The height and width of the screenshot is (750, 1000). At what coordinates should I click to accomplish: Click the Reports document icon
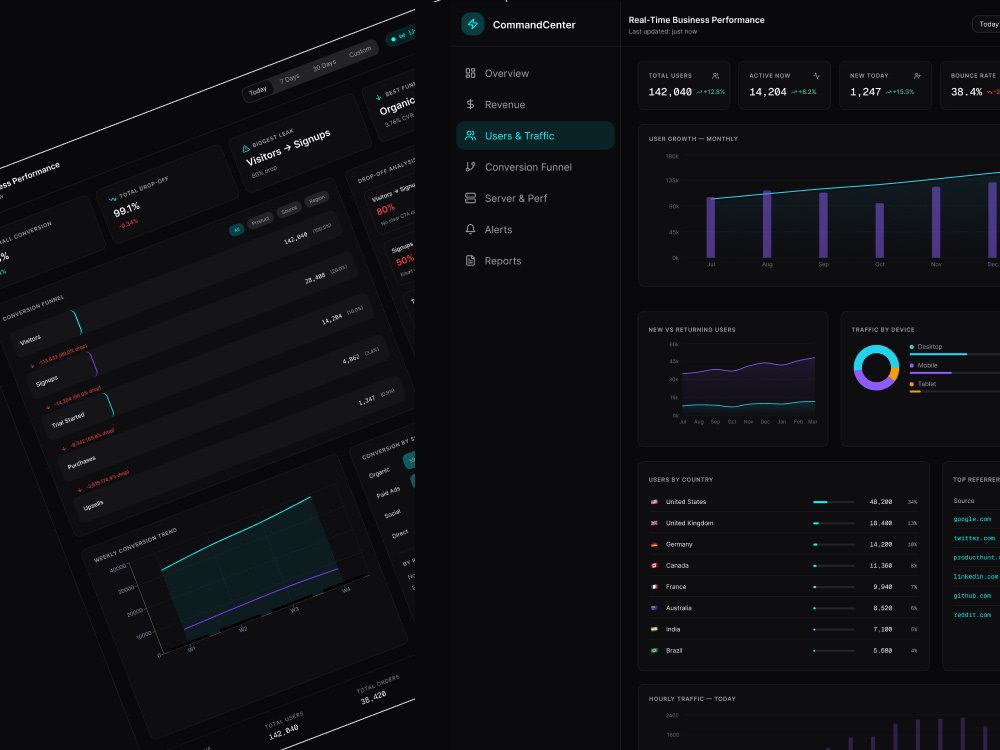[x=470, y=261]
